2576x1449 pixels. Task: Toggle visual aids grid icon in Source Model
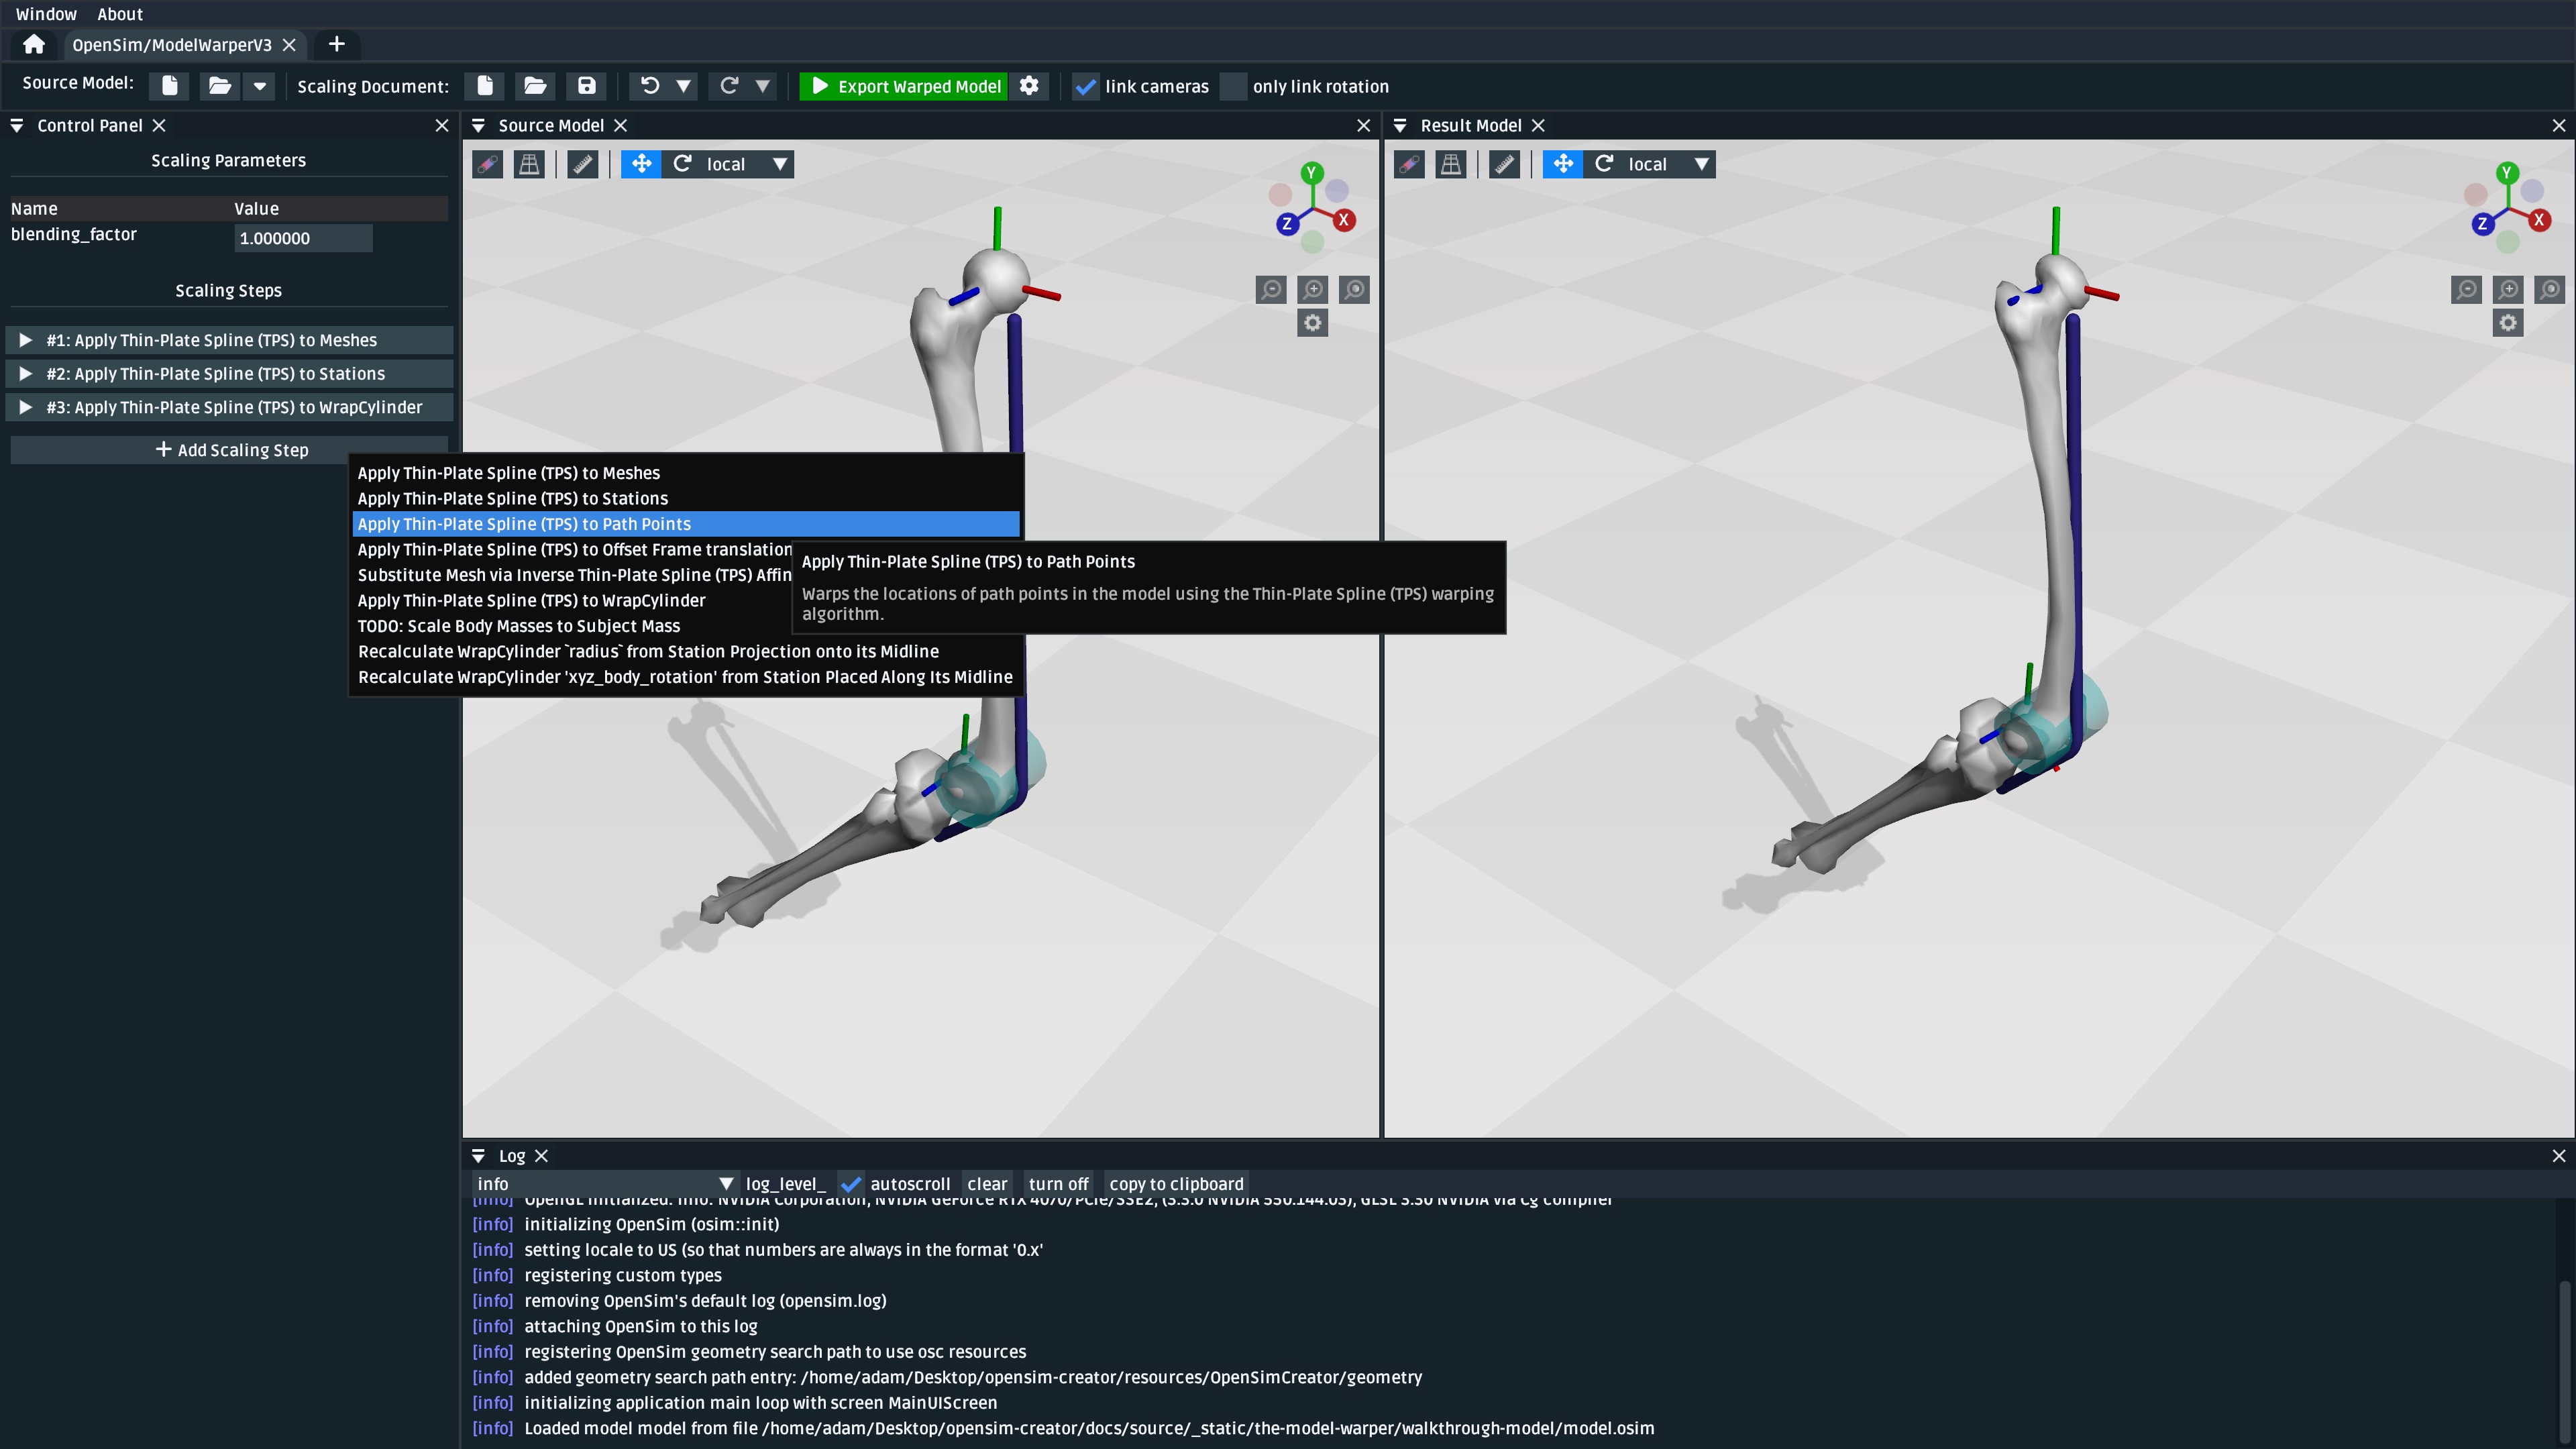pyautogui.click(x=529, y=164)
